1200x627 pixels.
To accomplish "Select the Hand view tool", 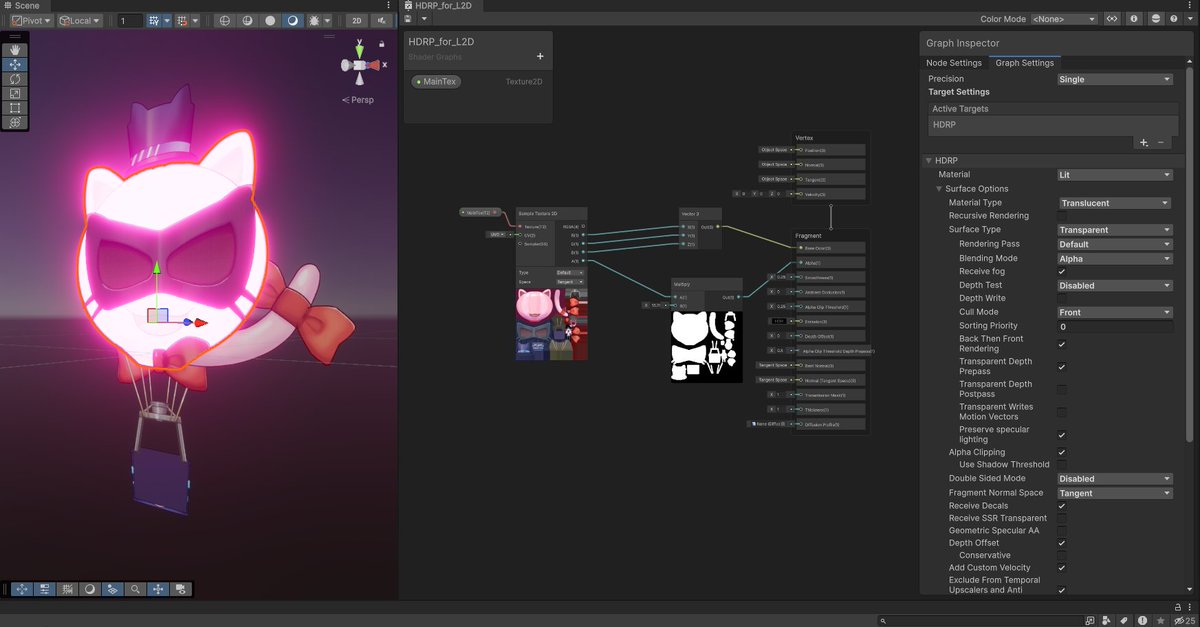I will pos(15,50).
